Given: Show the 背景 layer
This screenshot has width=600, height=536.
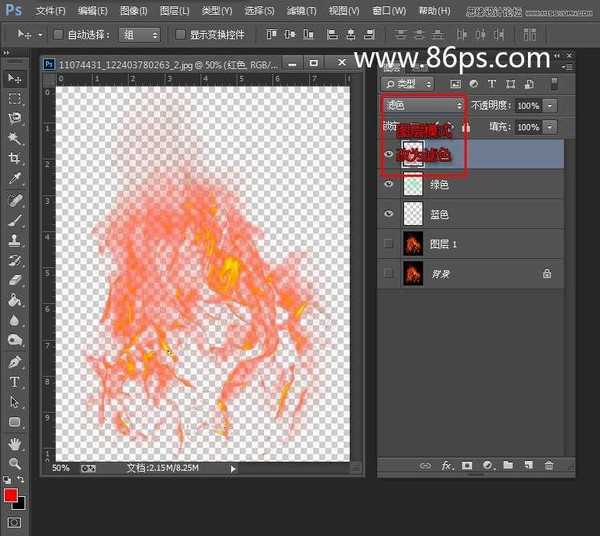Looking at the screenshot, I should (x=390, y=273).
